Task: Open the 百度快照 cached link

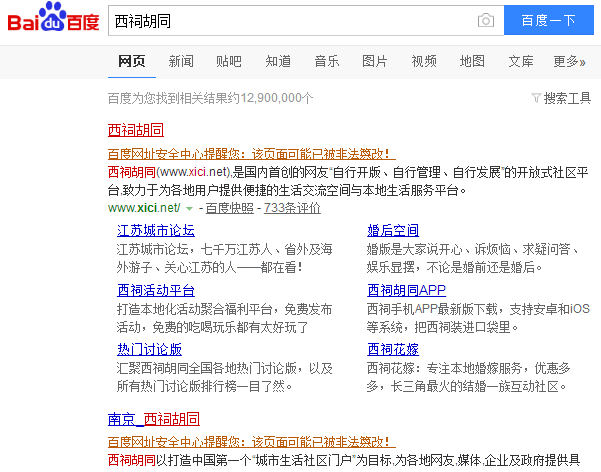Action: click(x=229, y=208)
